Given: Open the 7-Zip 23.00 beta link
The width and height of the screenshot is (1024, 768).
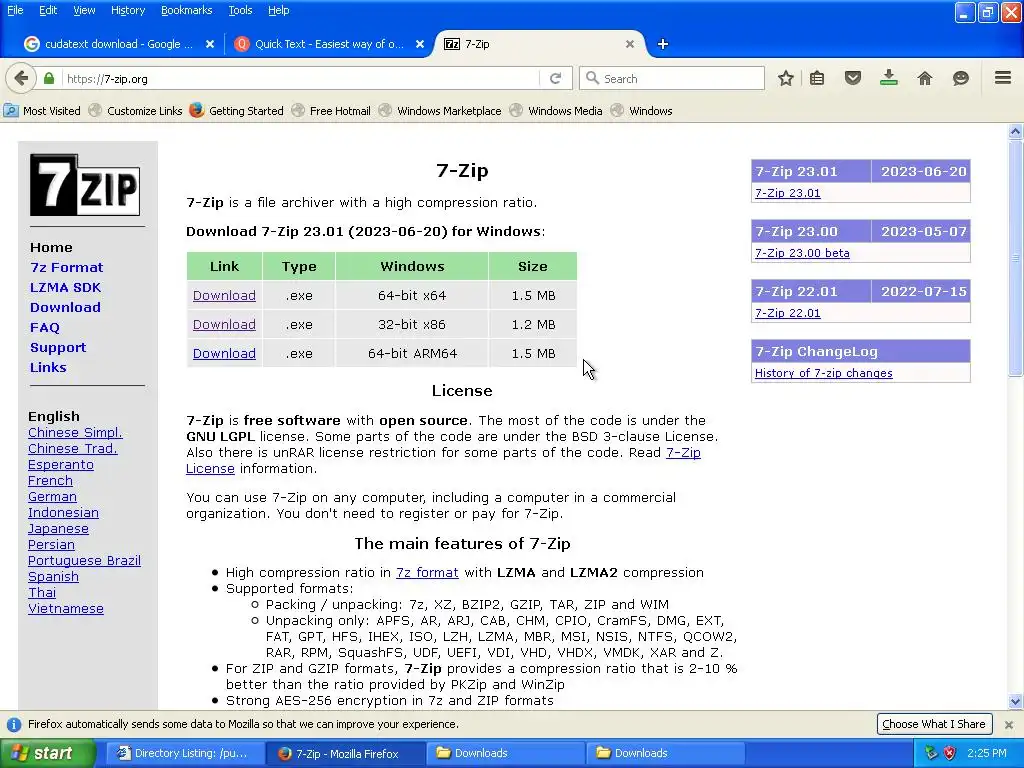Looking at the screenshot, I should click(x=802, y=253).
